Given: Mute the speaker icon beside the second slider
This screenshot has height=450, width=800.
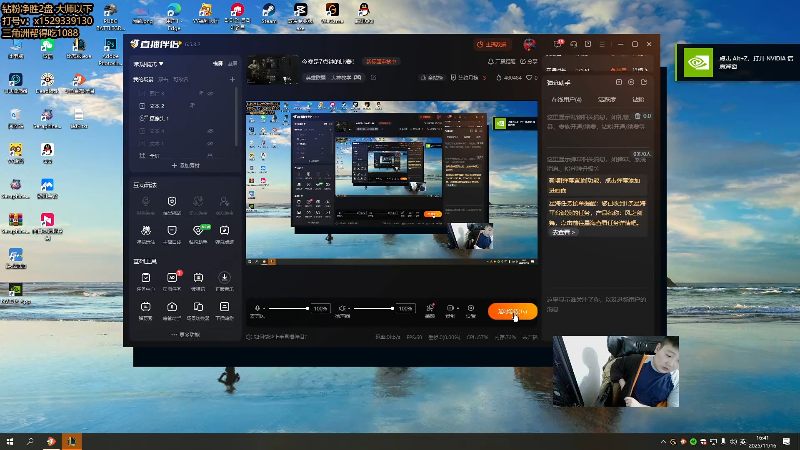Looking at the screenshot, I should coord(342,308).
